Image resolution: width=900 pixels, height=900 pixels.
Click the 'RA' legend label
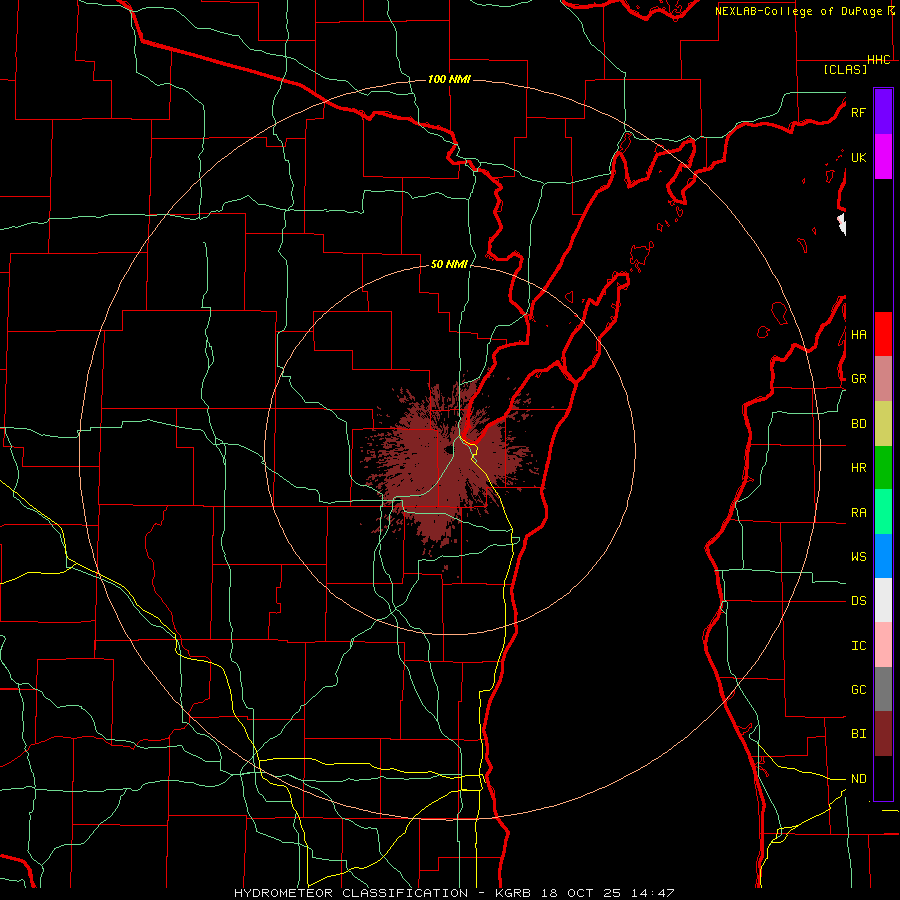click(x=858, y=513)
